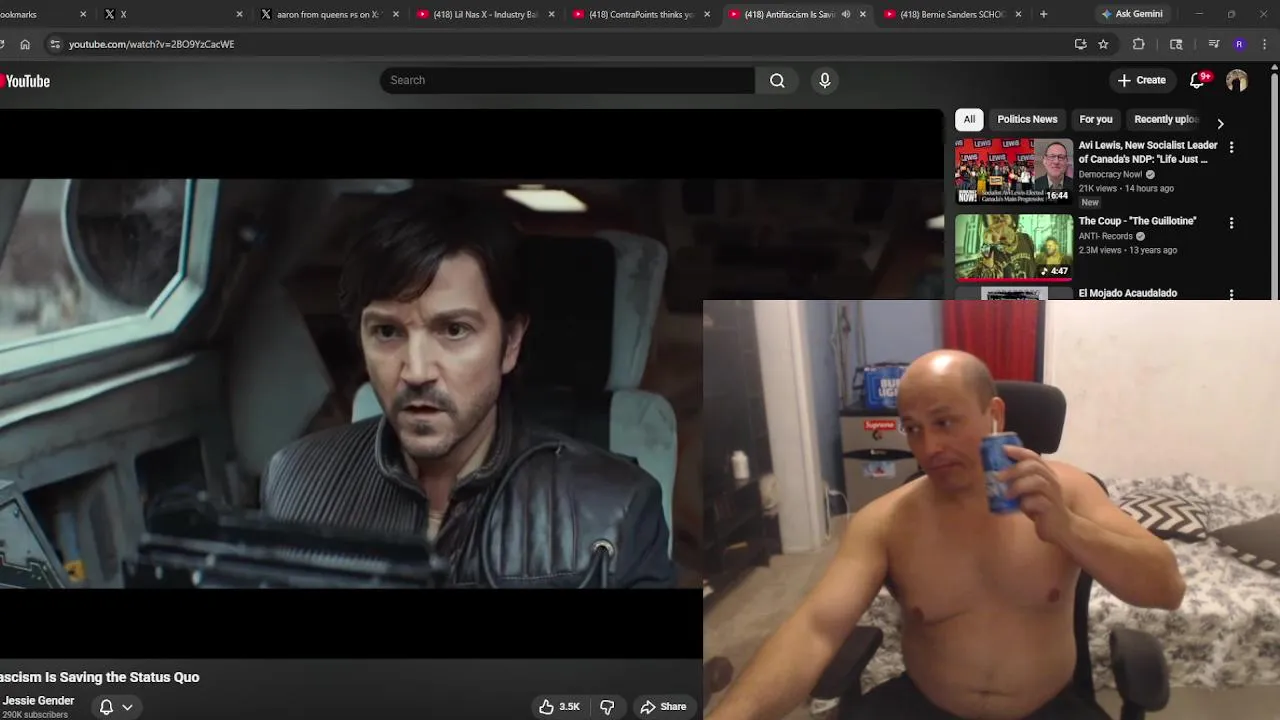Select the For you filter chip

(x=1096, y=119)
